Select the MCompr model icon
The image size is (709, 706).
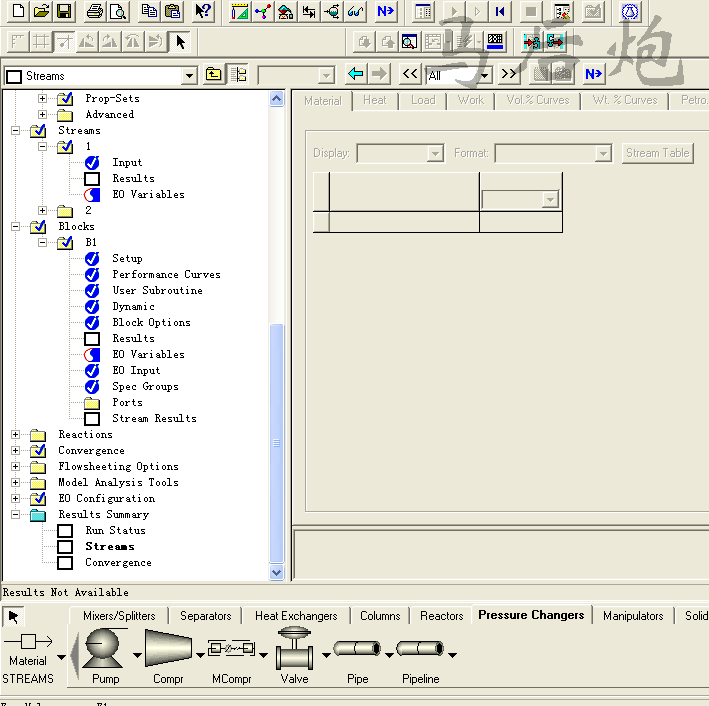pyautogui.click(x=232, y=649)
